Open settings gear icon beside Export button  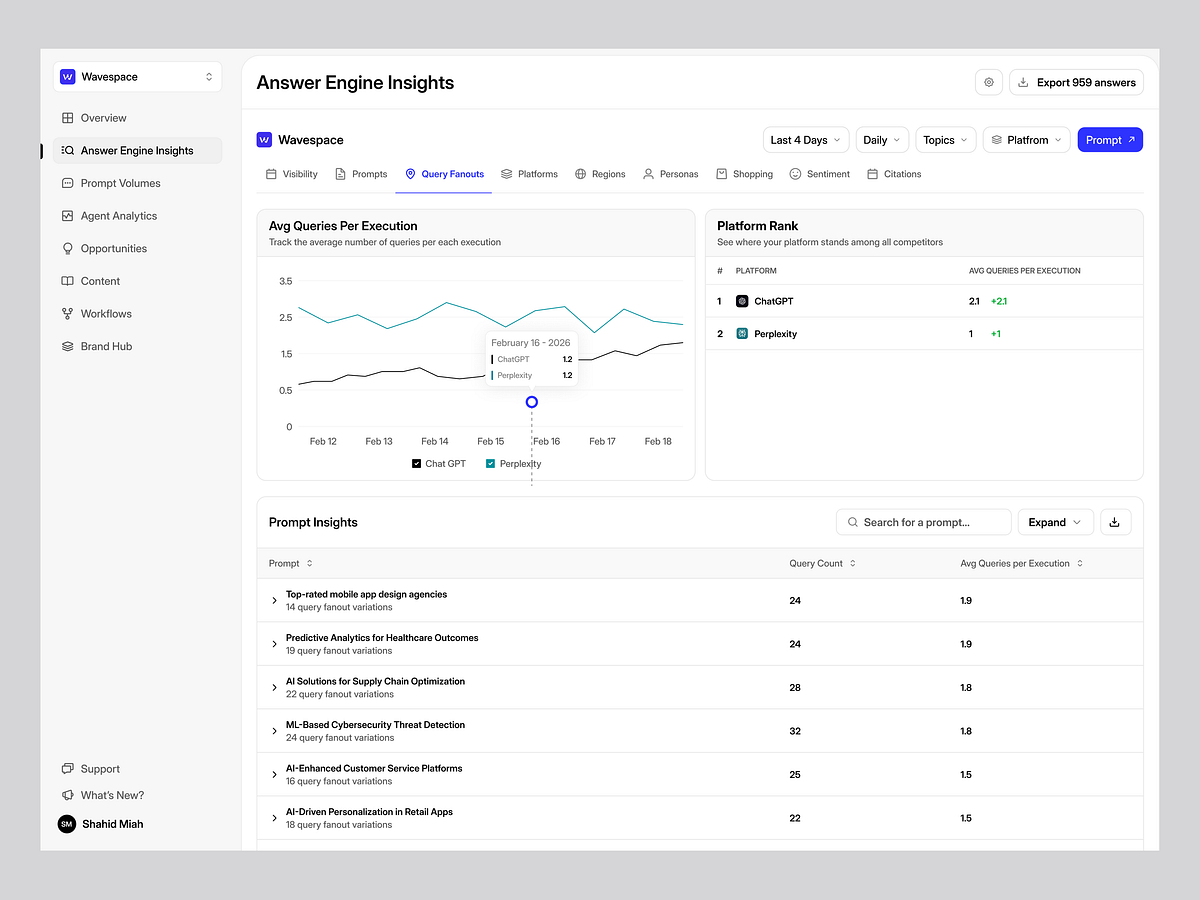[x=989, y=82]
